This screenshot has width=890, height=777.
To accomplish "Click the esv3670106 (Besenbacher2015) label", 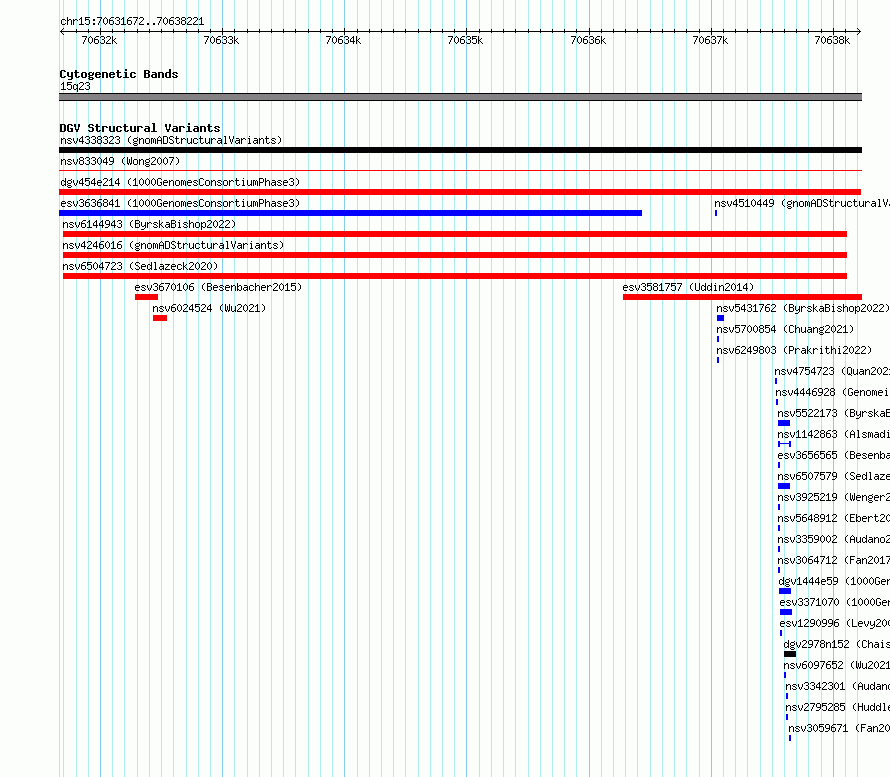I will pyautogui.click(x=219, y=287).
